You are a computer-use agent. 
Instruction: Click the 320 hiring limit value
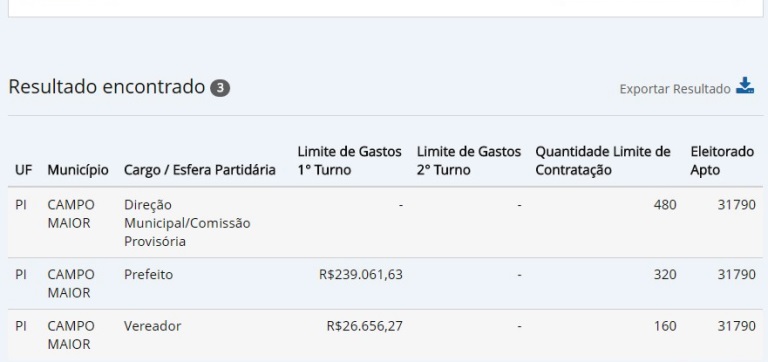(665, 274)
